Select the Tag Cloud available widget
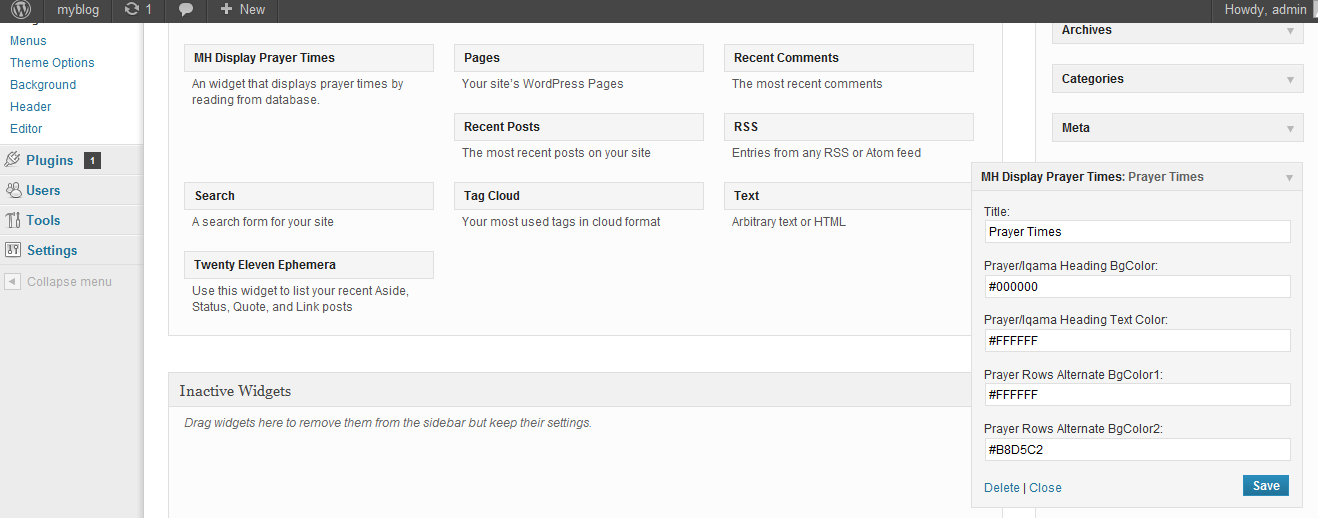The image size is (1318, 518). click(x=579, y=196)
